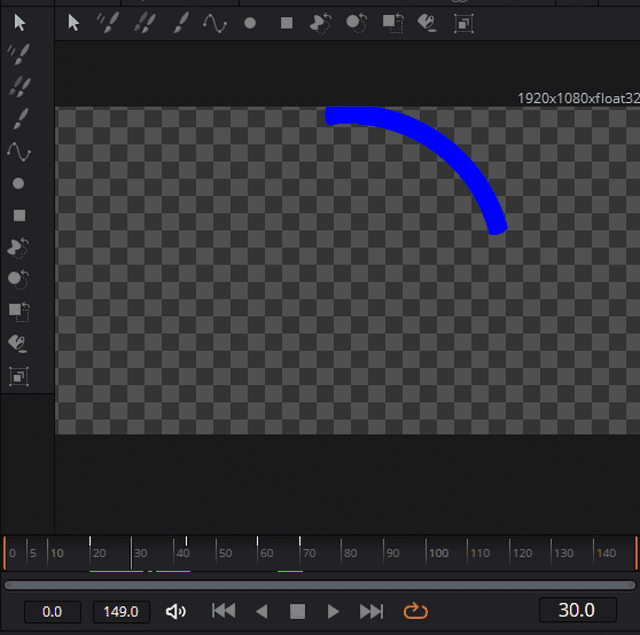Click Paint Group tool in vertical toolbar
Viewport: 640px width, 635px height.
(19, 376)
